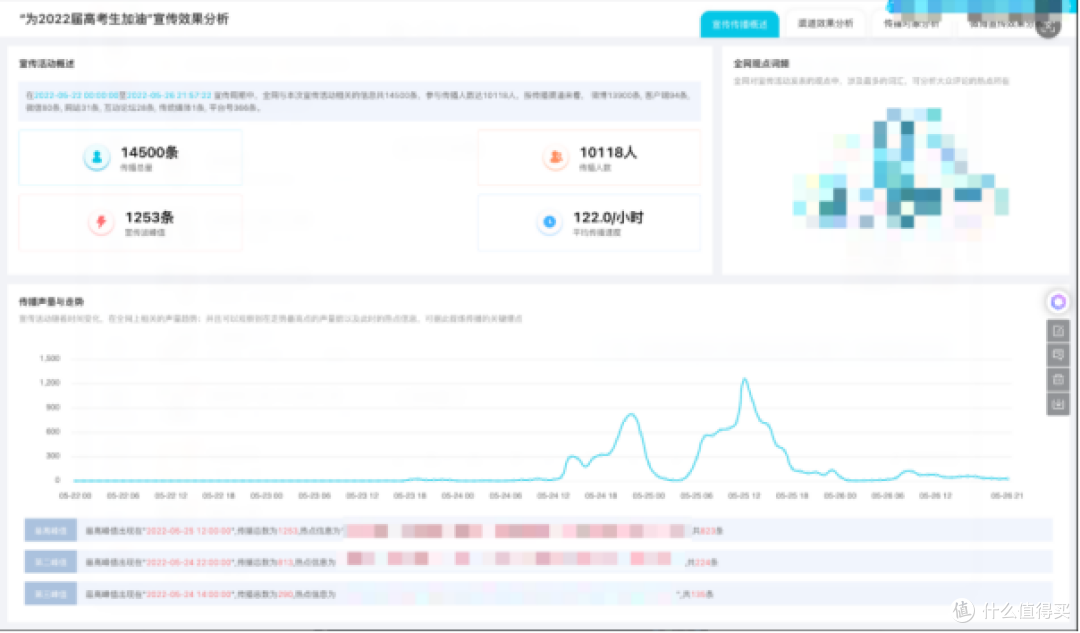Click the highest peak on trend line
The image size is (1080, 633).
point(745,379)
